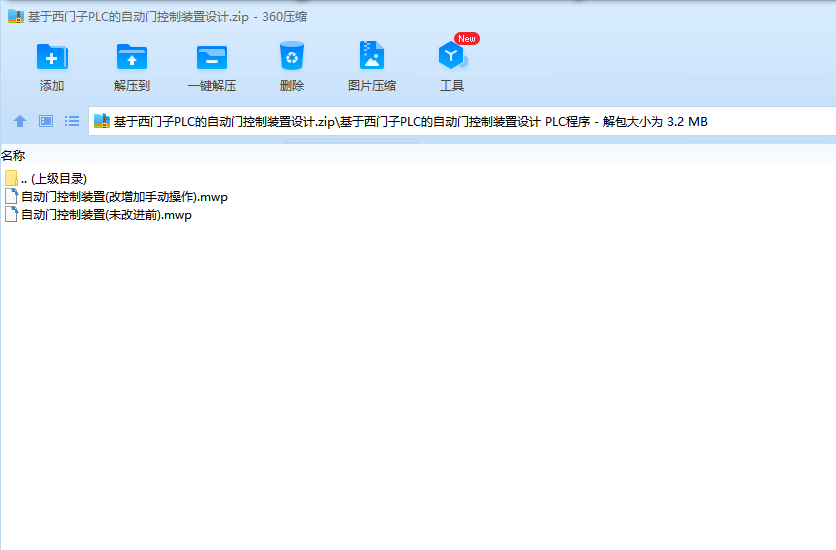Click the file icon of 改增加手动操作.mwp
This screenshot has height=550, width=836.
11,196
